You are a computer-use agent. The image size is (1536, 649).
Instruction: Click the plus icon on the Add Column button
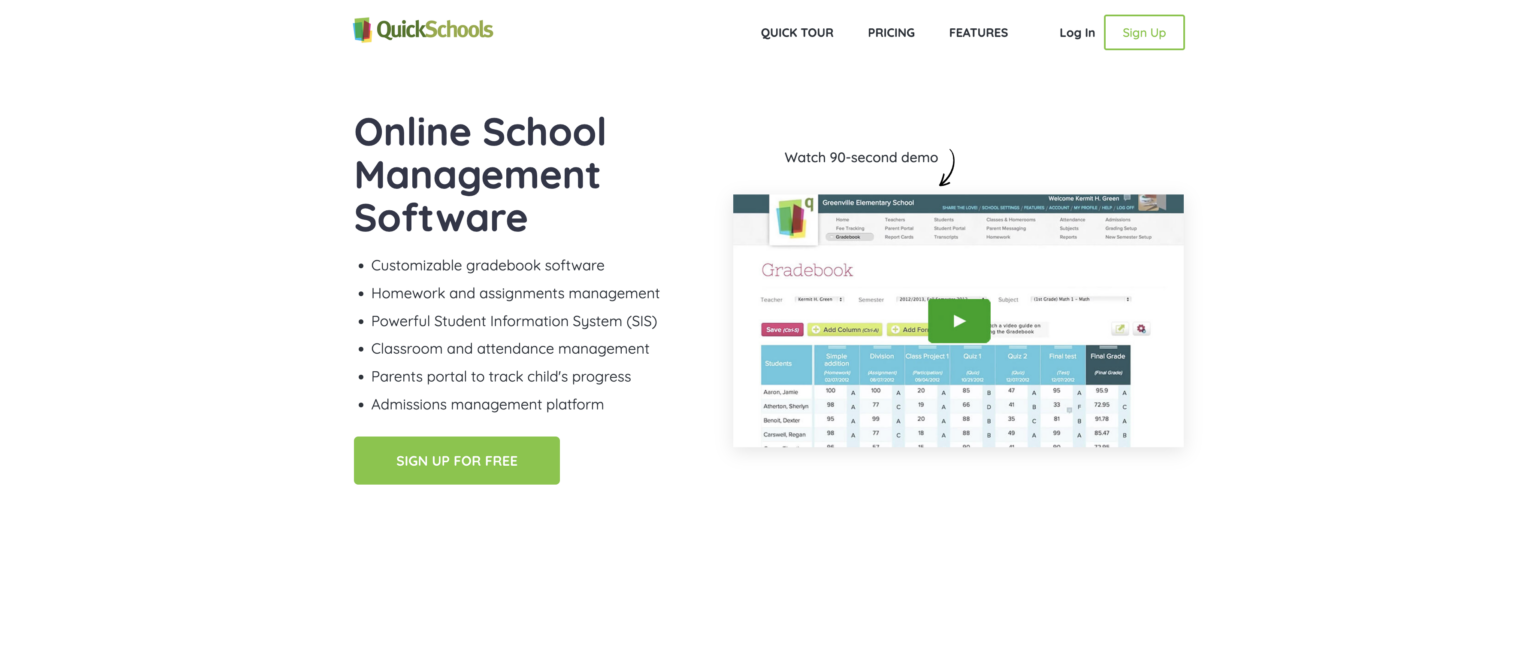pos(816,329)
